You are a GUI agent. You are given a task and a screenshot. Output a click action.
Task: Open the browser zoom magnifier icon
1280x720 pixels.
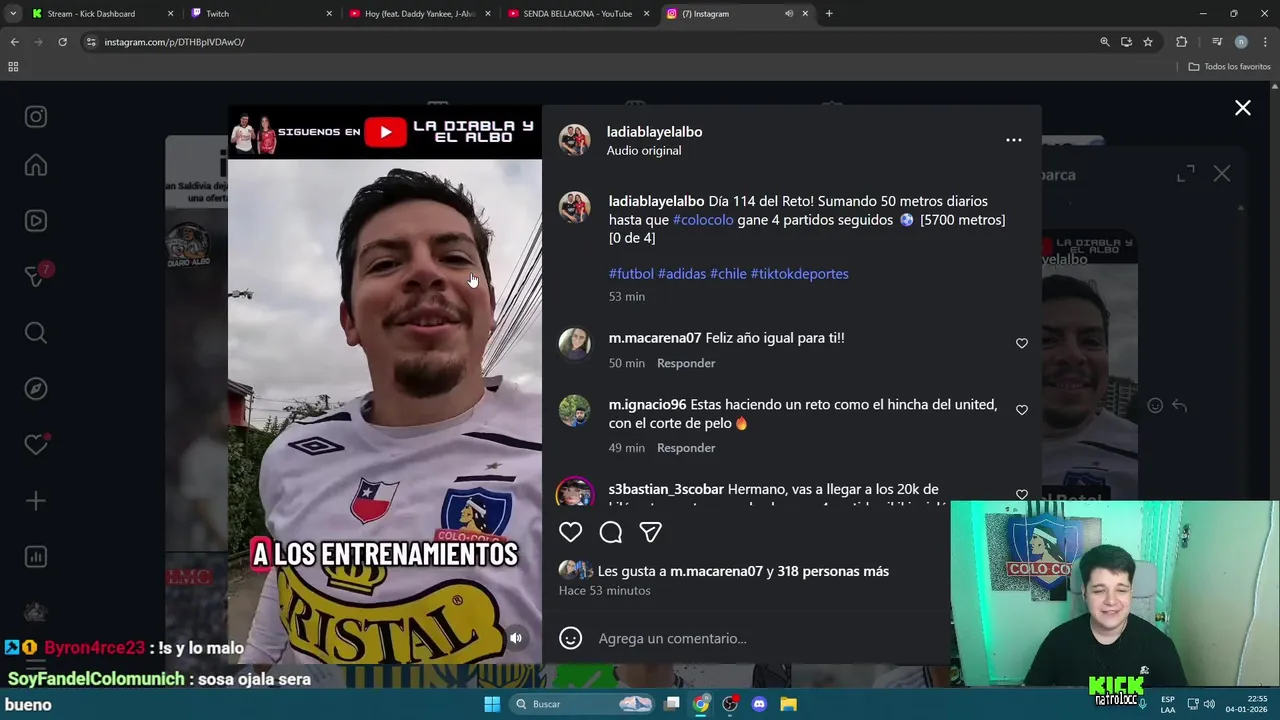pos(1105,42)
